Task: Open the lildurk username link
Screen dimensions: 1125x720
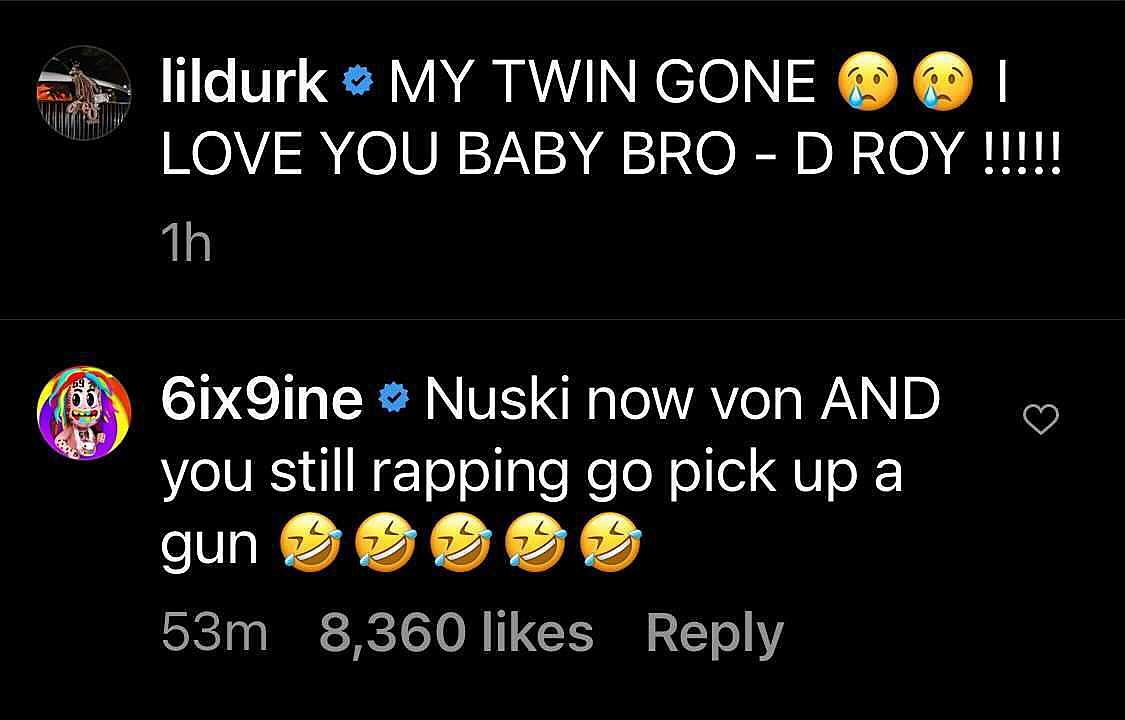Action: click(245, 82)
